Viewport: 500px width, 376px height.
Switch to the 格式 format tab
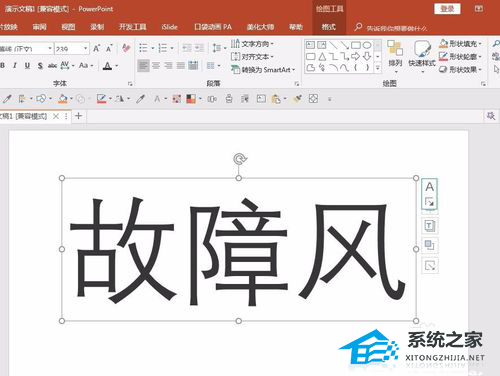(x=329, y=27)
